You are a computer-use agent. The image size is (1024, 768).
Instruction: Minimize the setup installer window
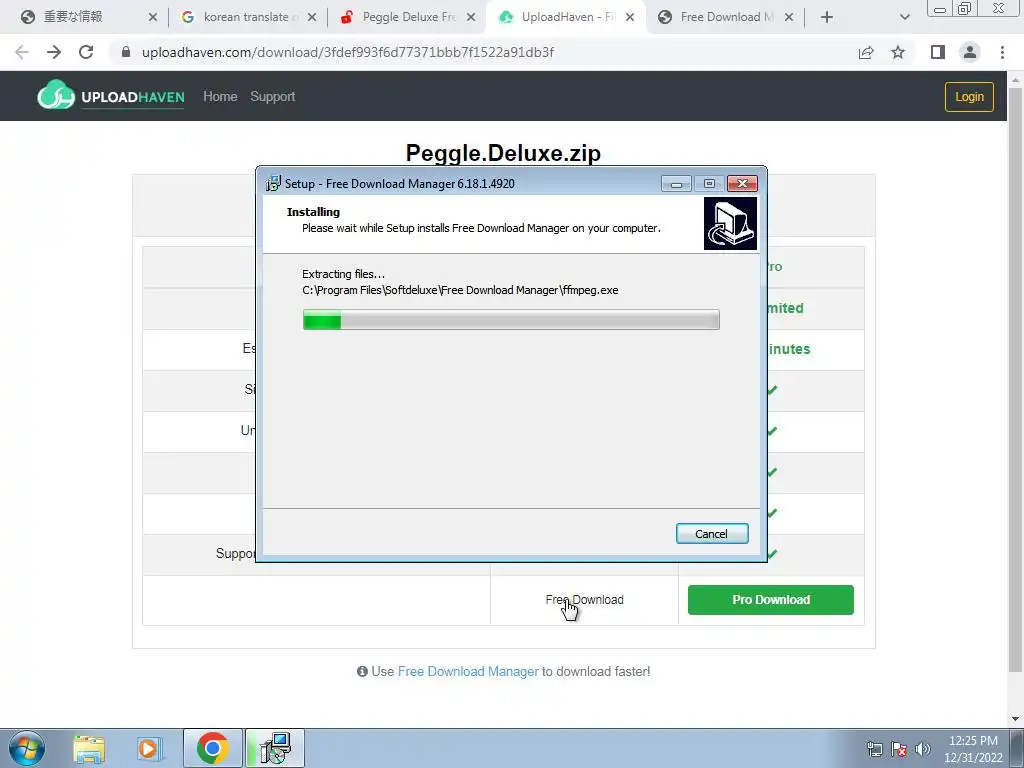pyautogui.click(x=676, y=184)
